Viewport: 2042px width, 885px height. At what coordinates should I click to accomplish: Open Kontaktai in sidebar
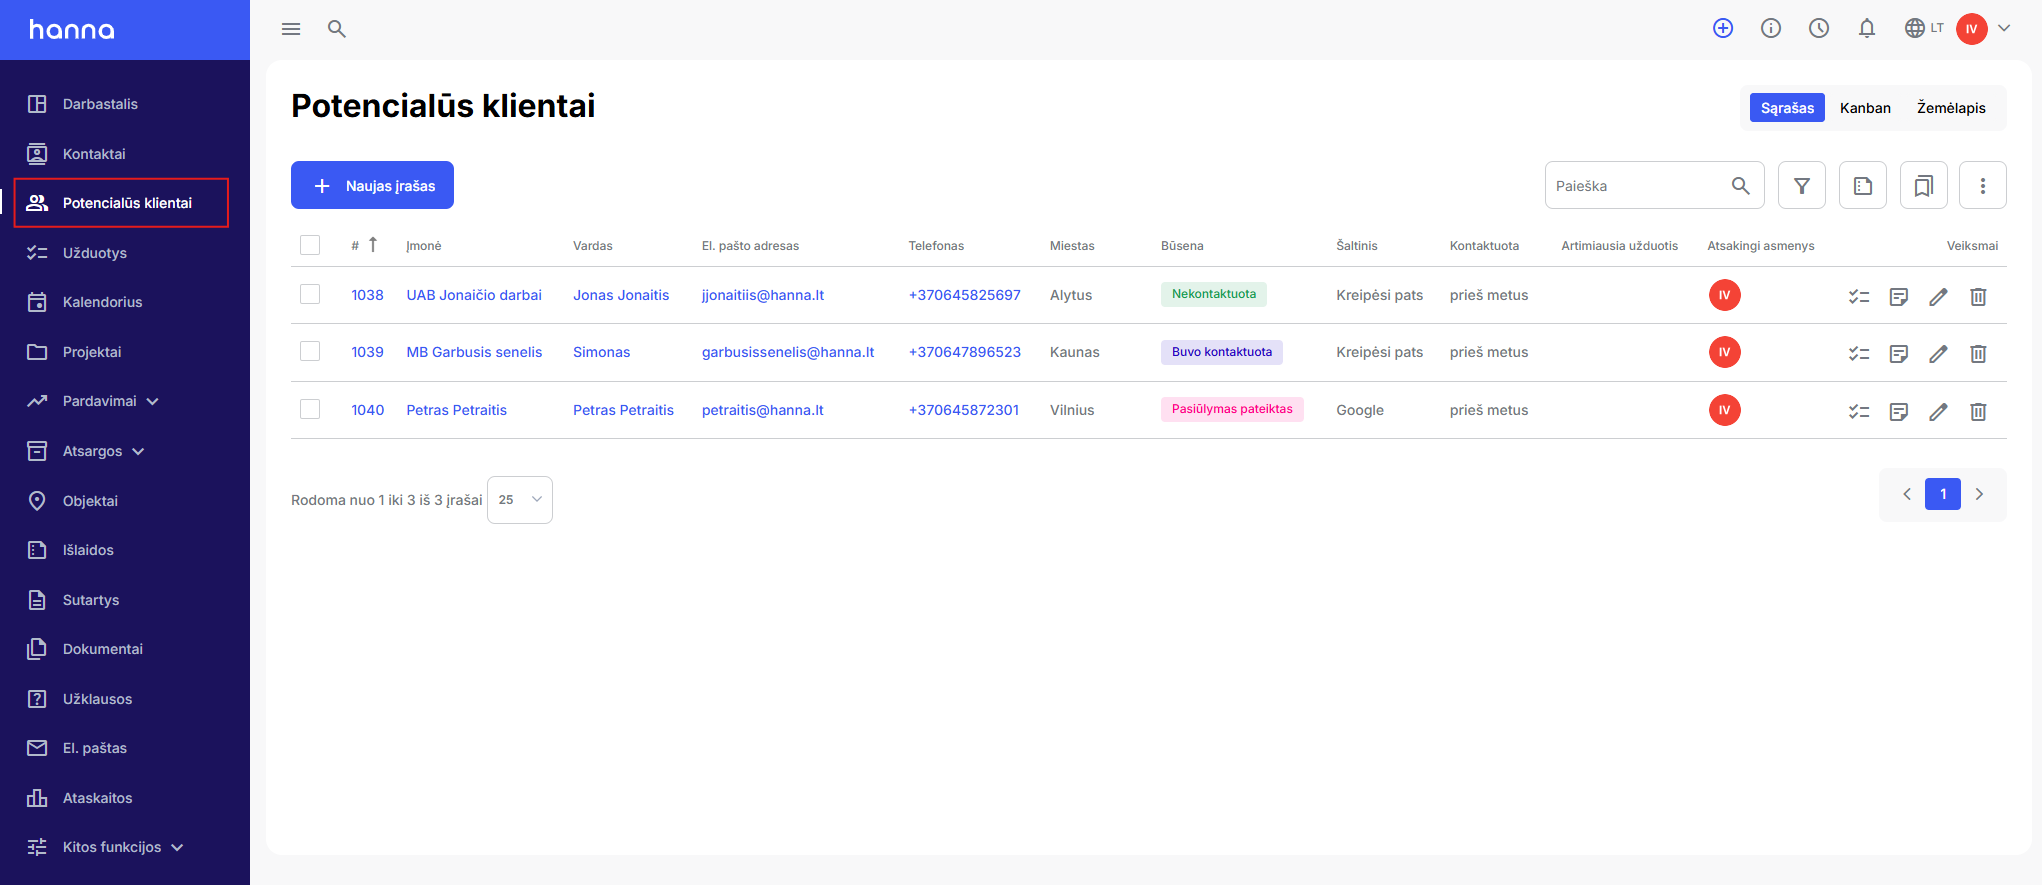pos(94,154)
